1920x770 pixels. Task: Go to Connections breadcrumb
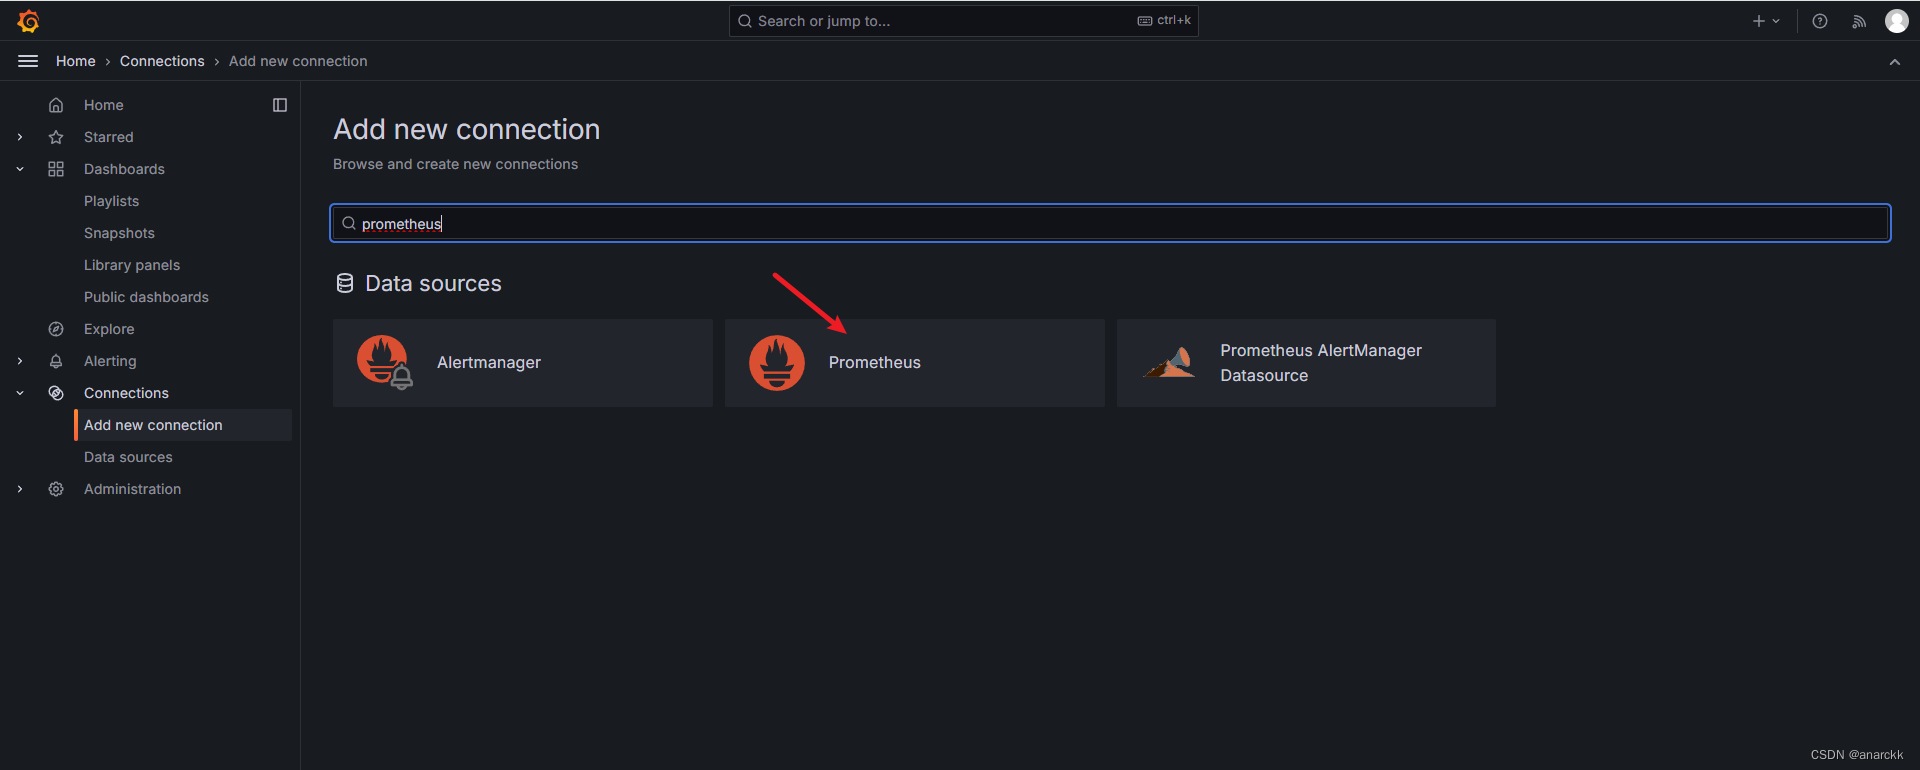coord(162,61)
